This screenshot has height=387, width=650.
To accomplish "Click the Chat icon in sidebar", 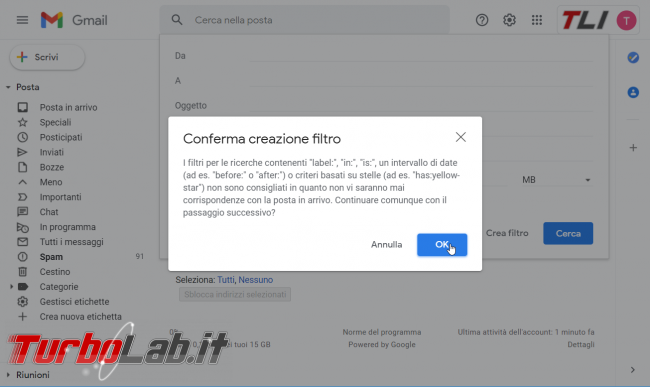I will coord(22,212).
